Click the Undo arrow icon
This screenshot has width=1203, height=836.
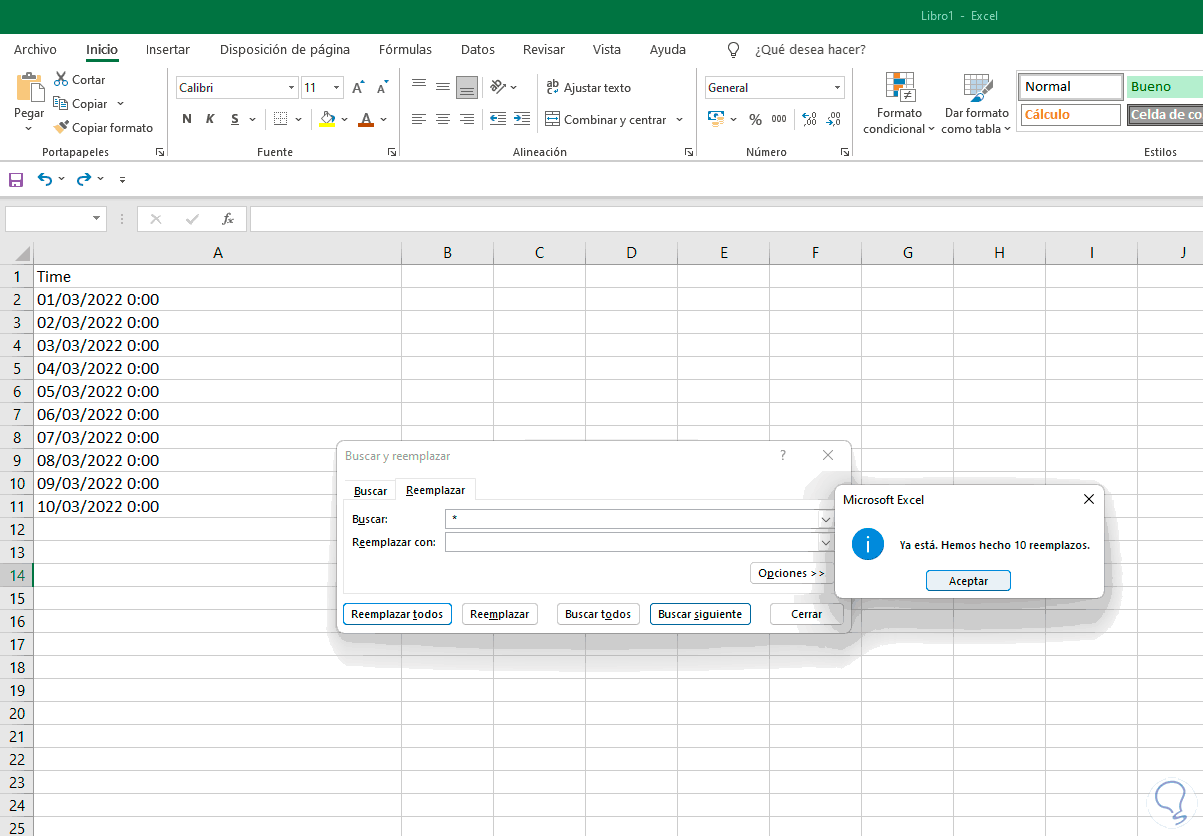point(45,179)
